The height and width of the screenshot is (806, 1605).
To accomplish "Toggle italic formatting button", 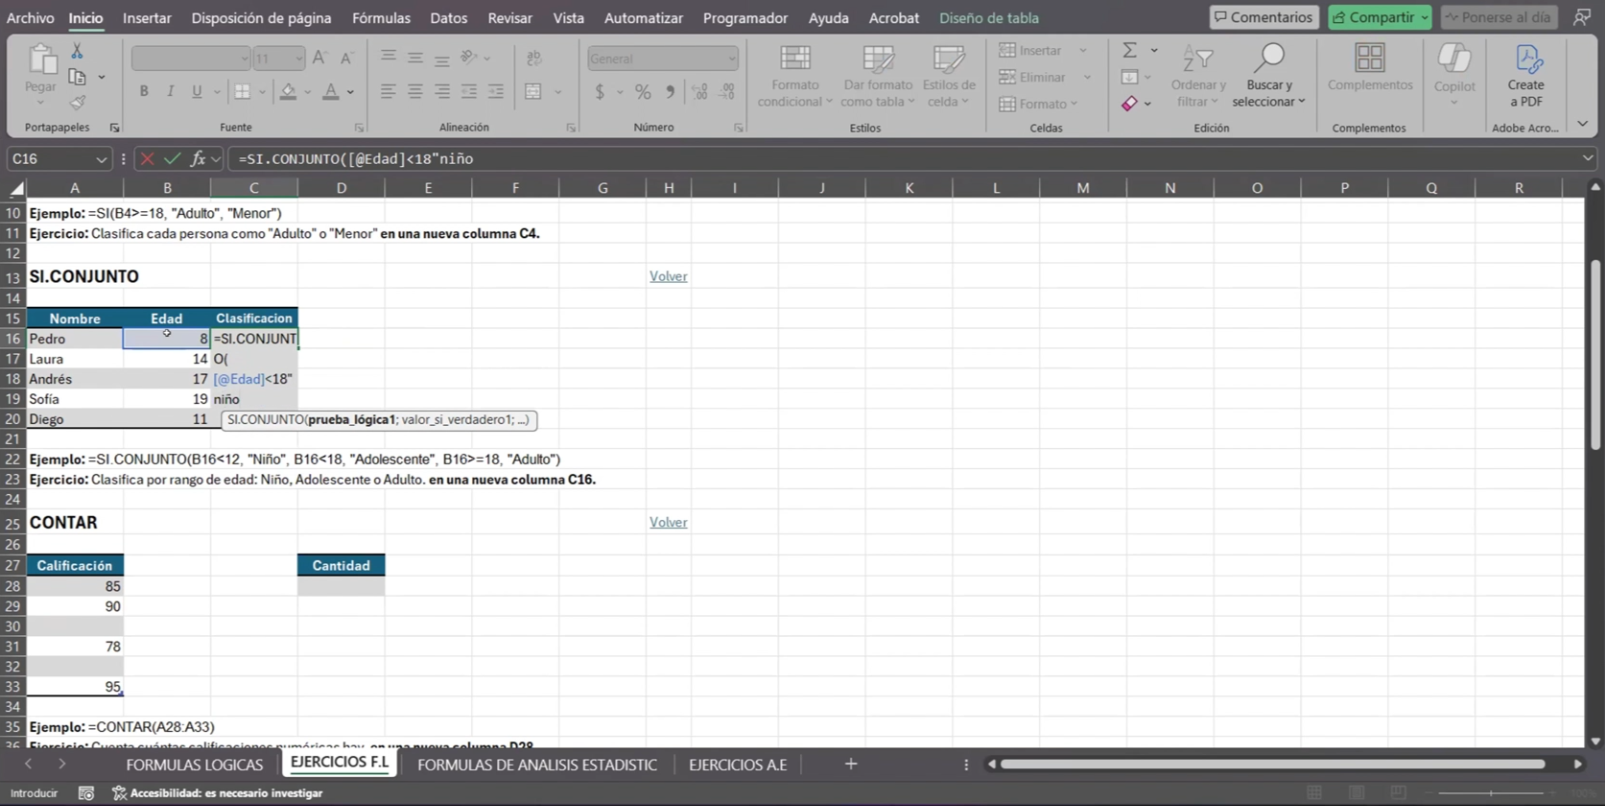I will coord(170,92).
